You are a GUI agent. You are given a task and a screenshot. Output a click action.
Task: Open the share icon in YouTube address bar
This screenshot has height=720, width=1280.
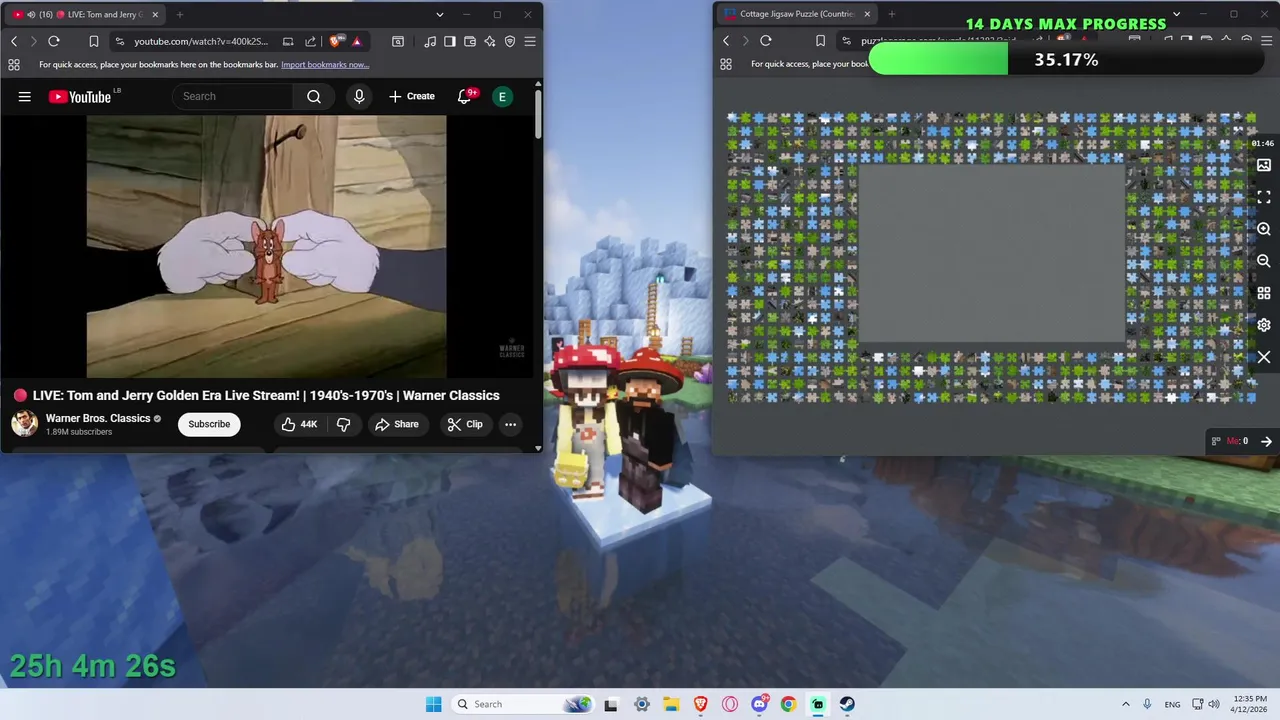pyautogui.click(x=310, y=41)
